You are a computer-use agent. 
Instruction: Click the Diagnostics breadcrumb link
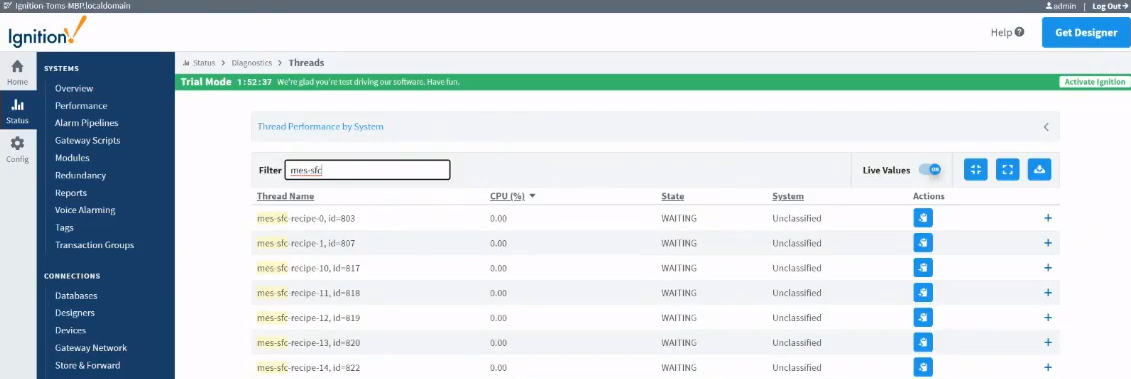pyautogui.click(x=252, y=63)
